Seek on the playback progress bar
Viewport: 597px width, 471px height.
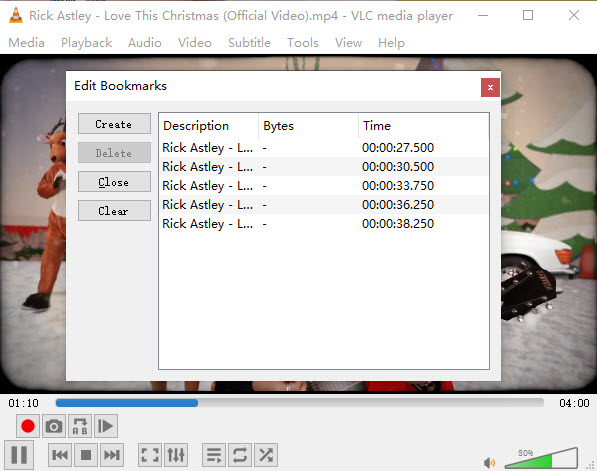[x=300, y=403]
